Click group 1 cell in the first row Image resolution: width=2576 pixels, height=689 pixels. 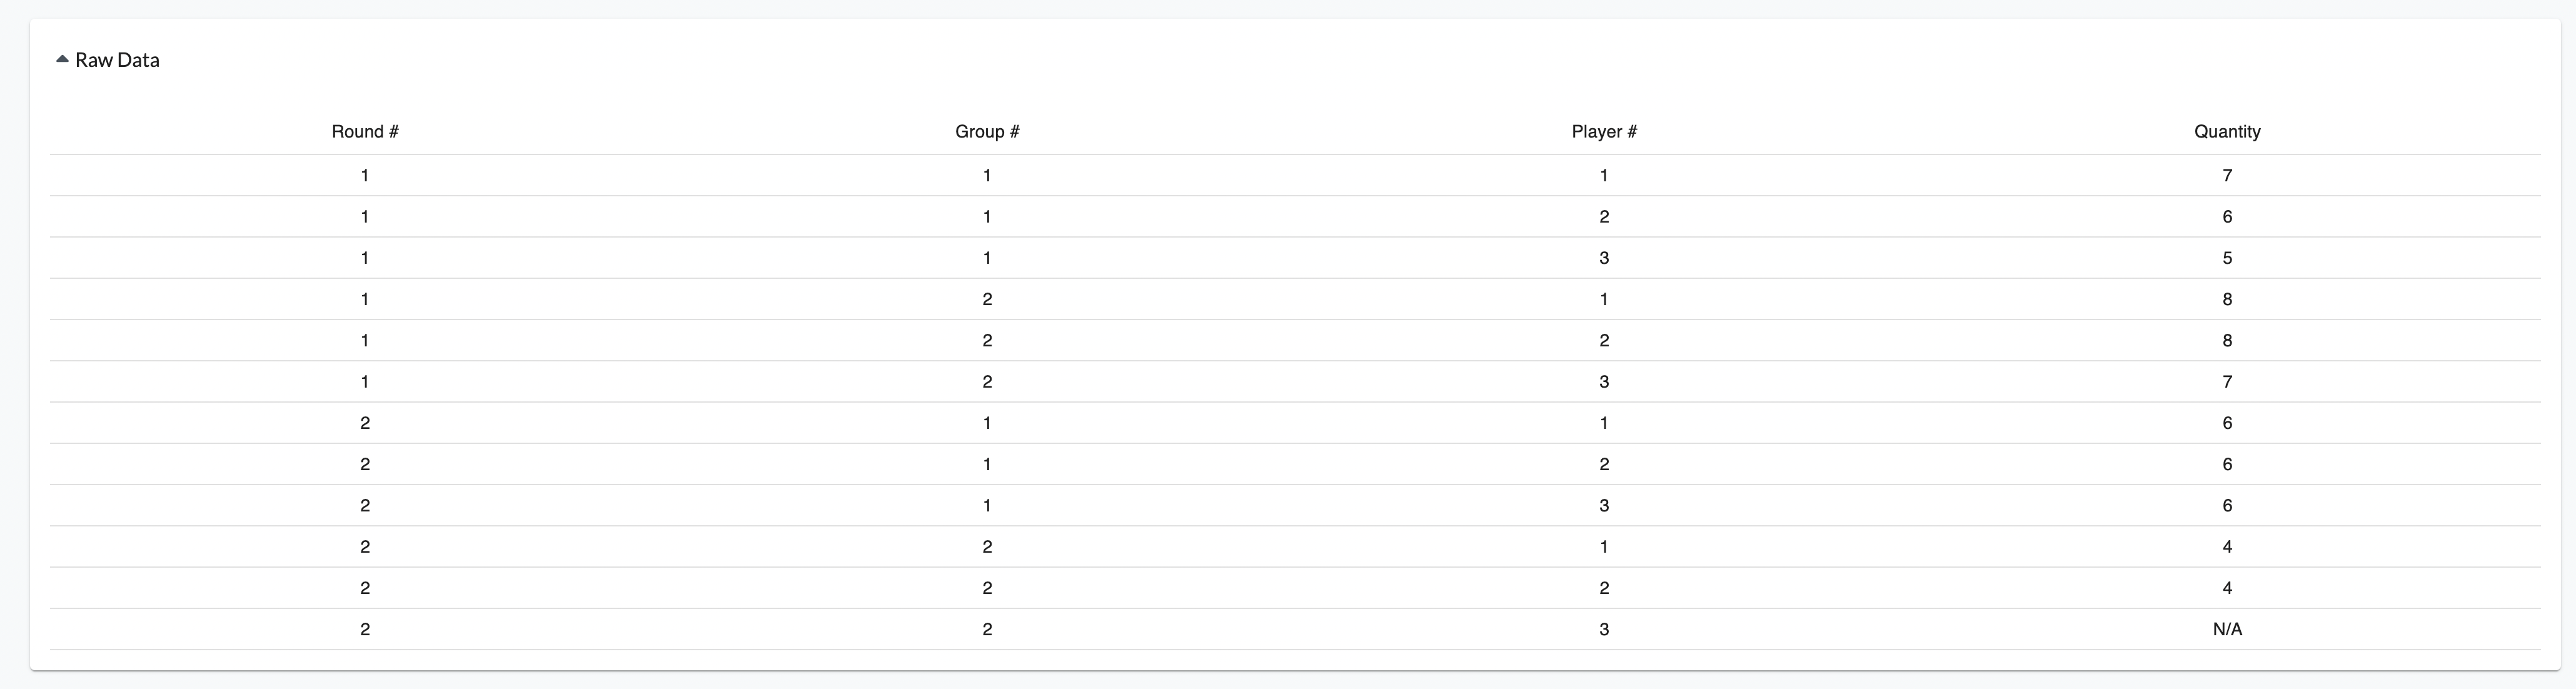(987, 176)
